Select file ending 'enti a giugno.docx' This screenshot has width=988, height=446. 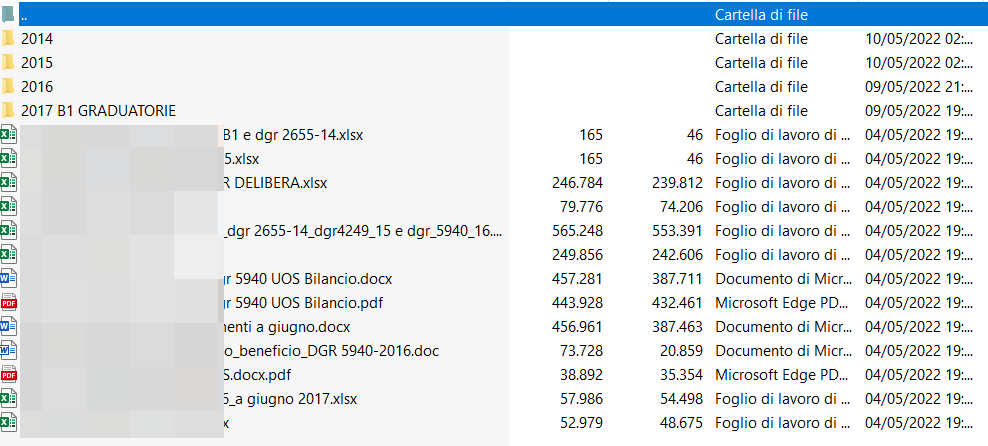(285, 327)
